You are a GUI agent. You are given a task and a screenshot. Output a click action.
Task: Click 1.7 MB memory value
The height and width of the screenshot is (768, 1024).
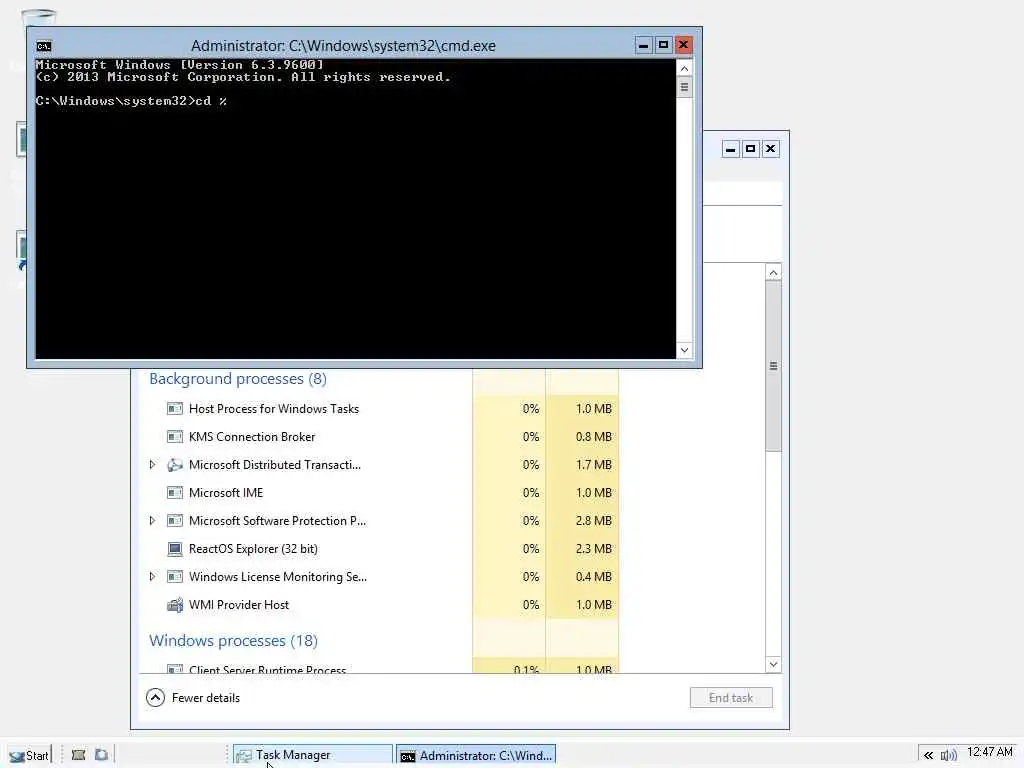(x=594, y=465)
